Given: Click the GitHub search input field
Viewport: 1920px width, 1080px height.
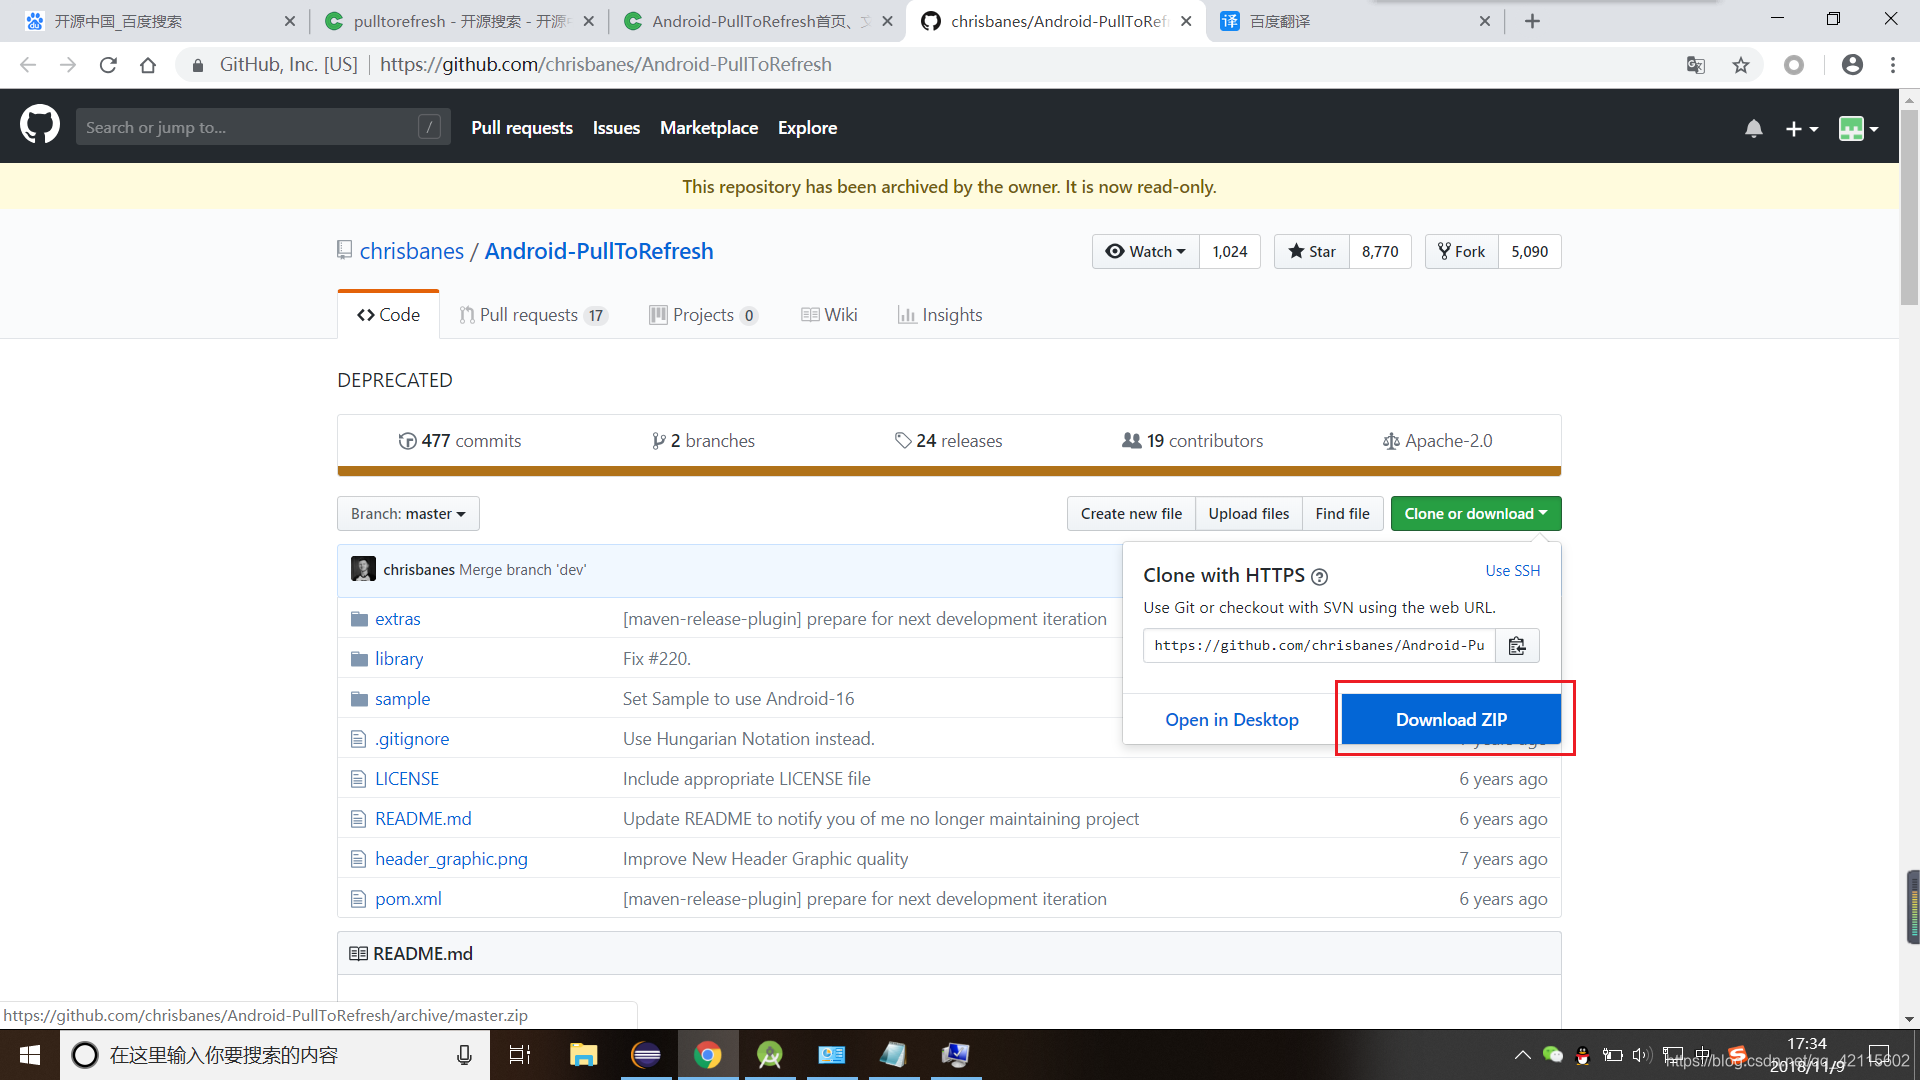Looking at the screenshot, I should (263, 127).
